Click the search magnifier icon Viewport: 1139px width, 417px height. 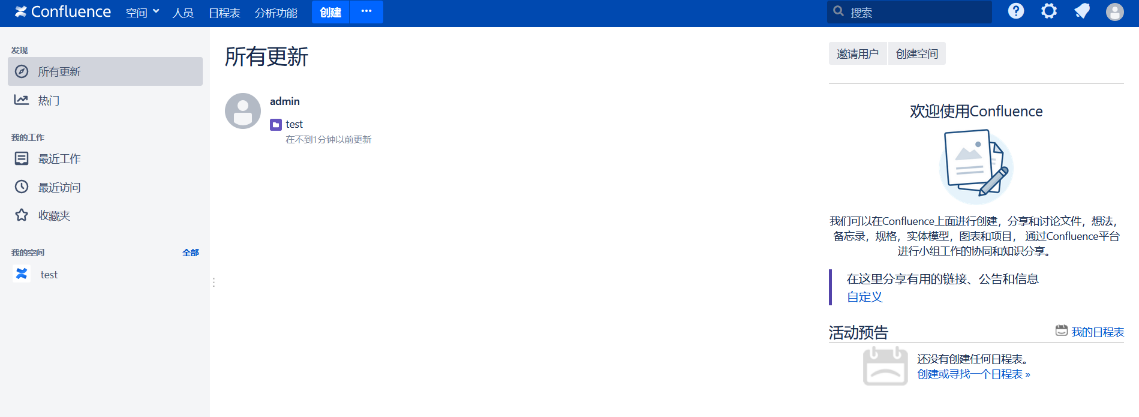coord(839,12)
